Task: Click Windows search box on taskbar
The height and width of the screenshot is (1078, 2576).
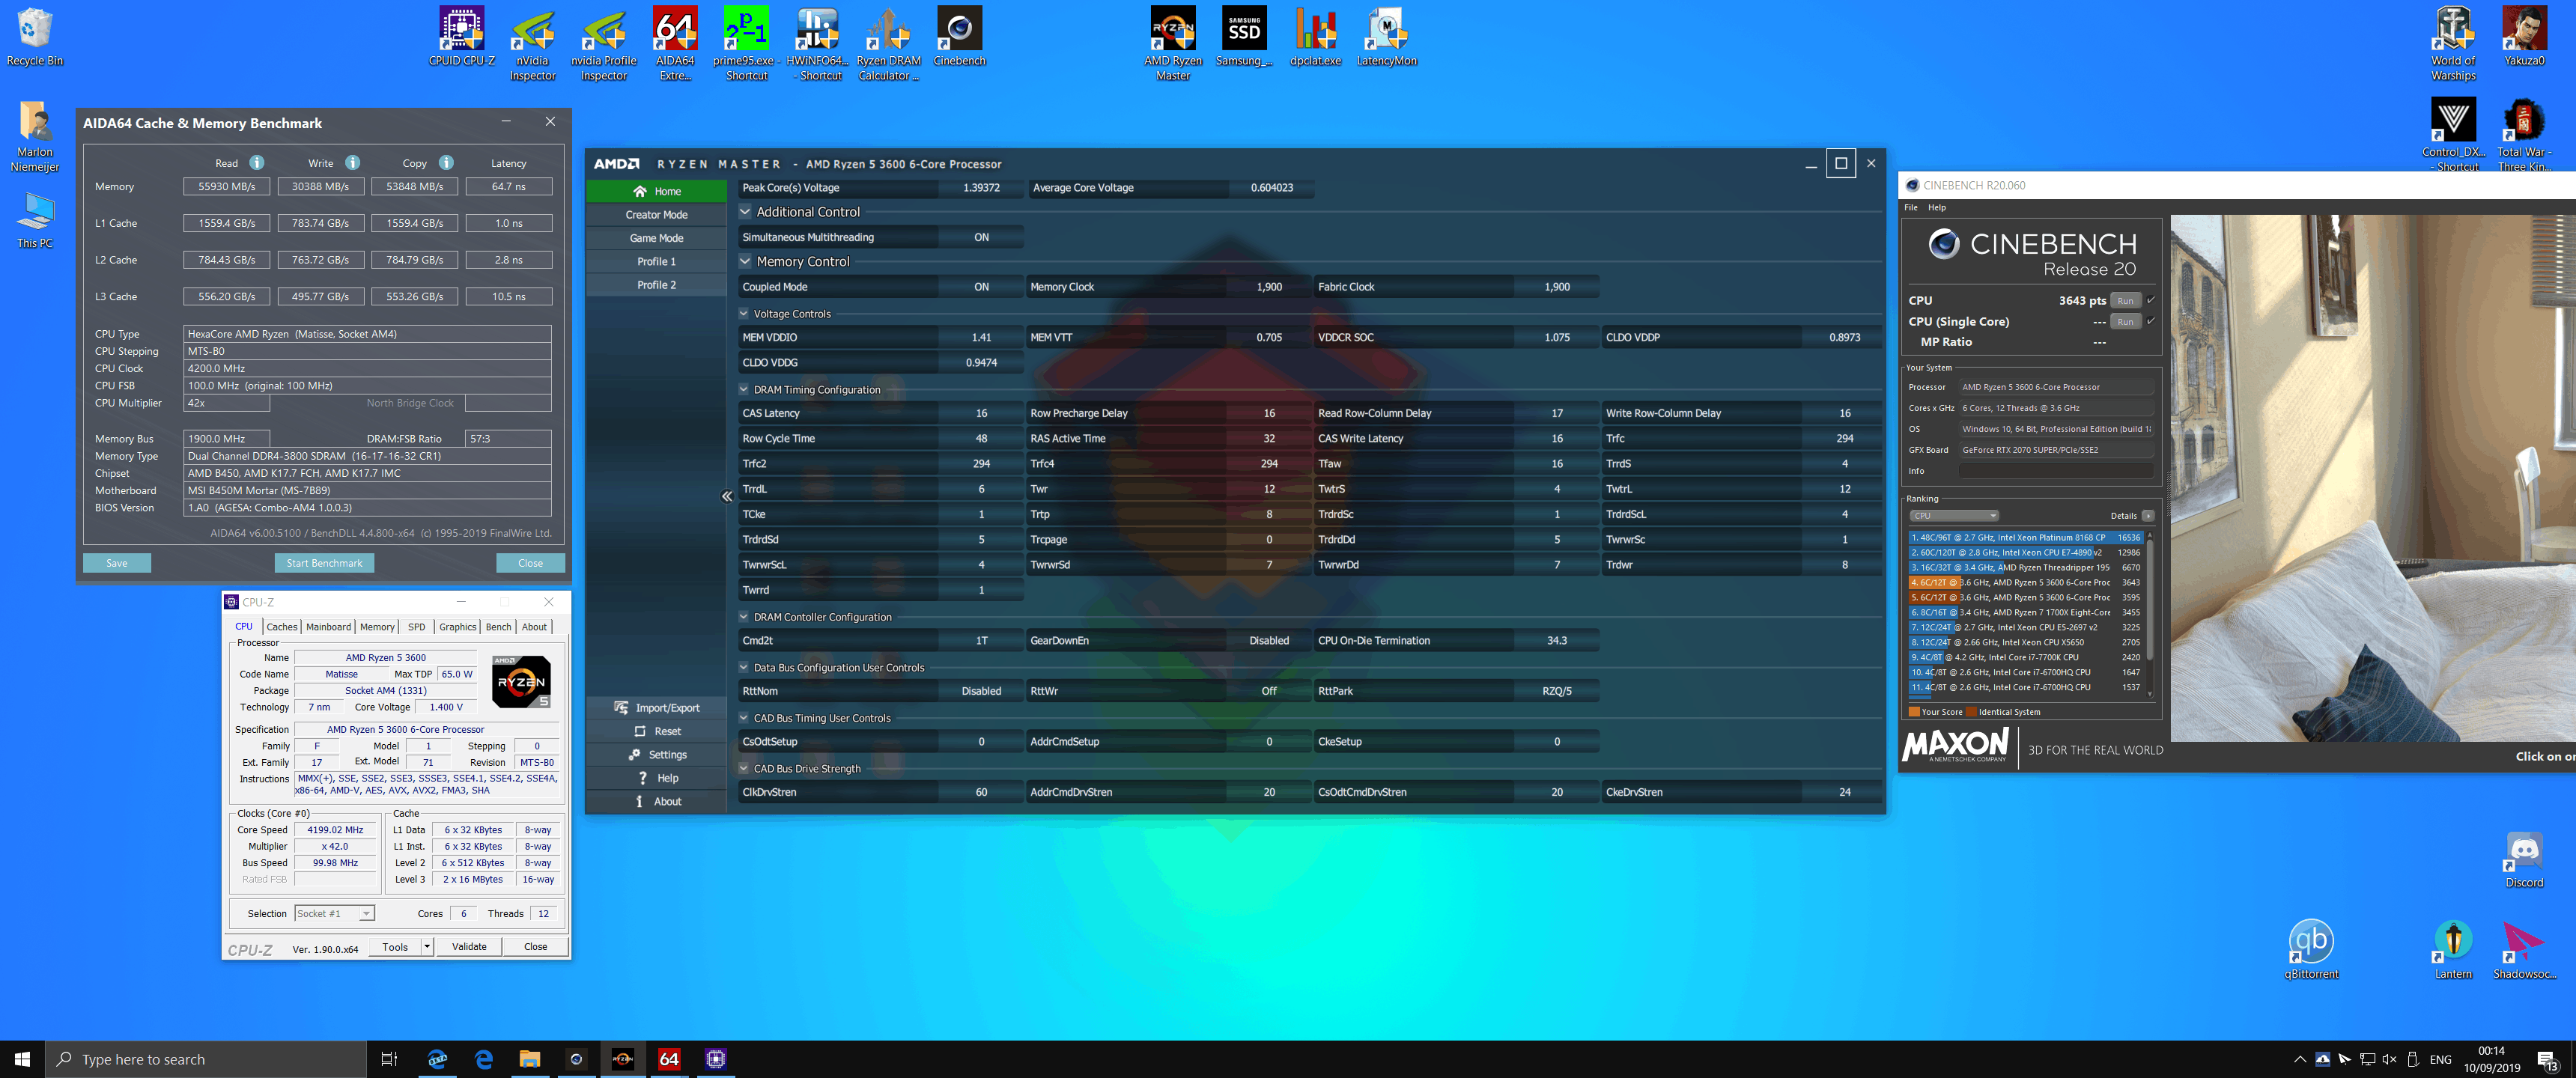Action: (206, 1059)
